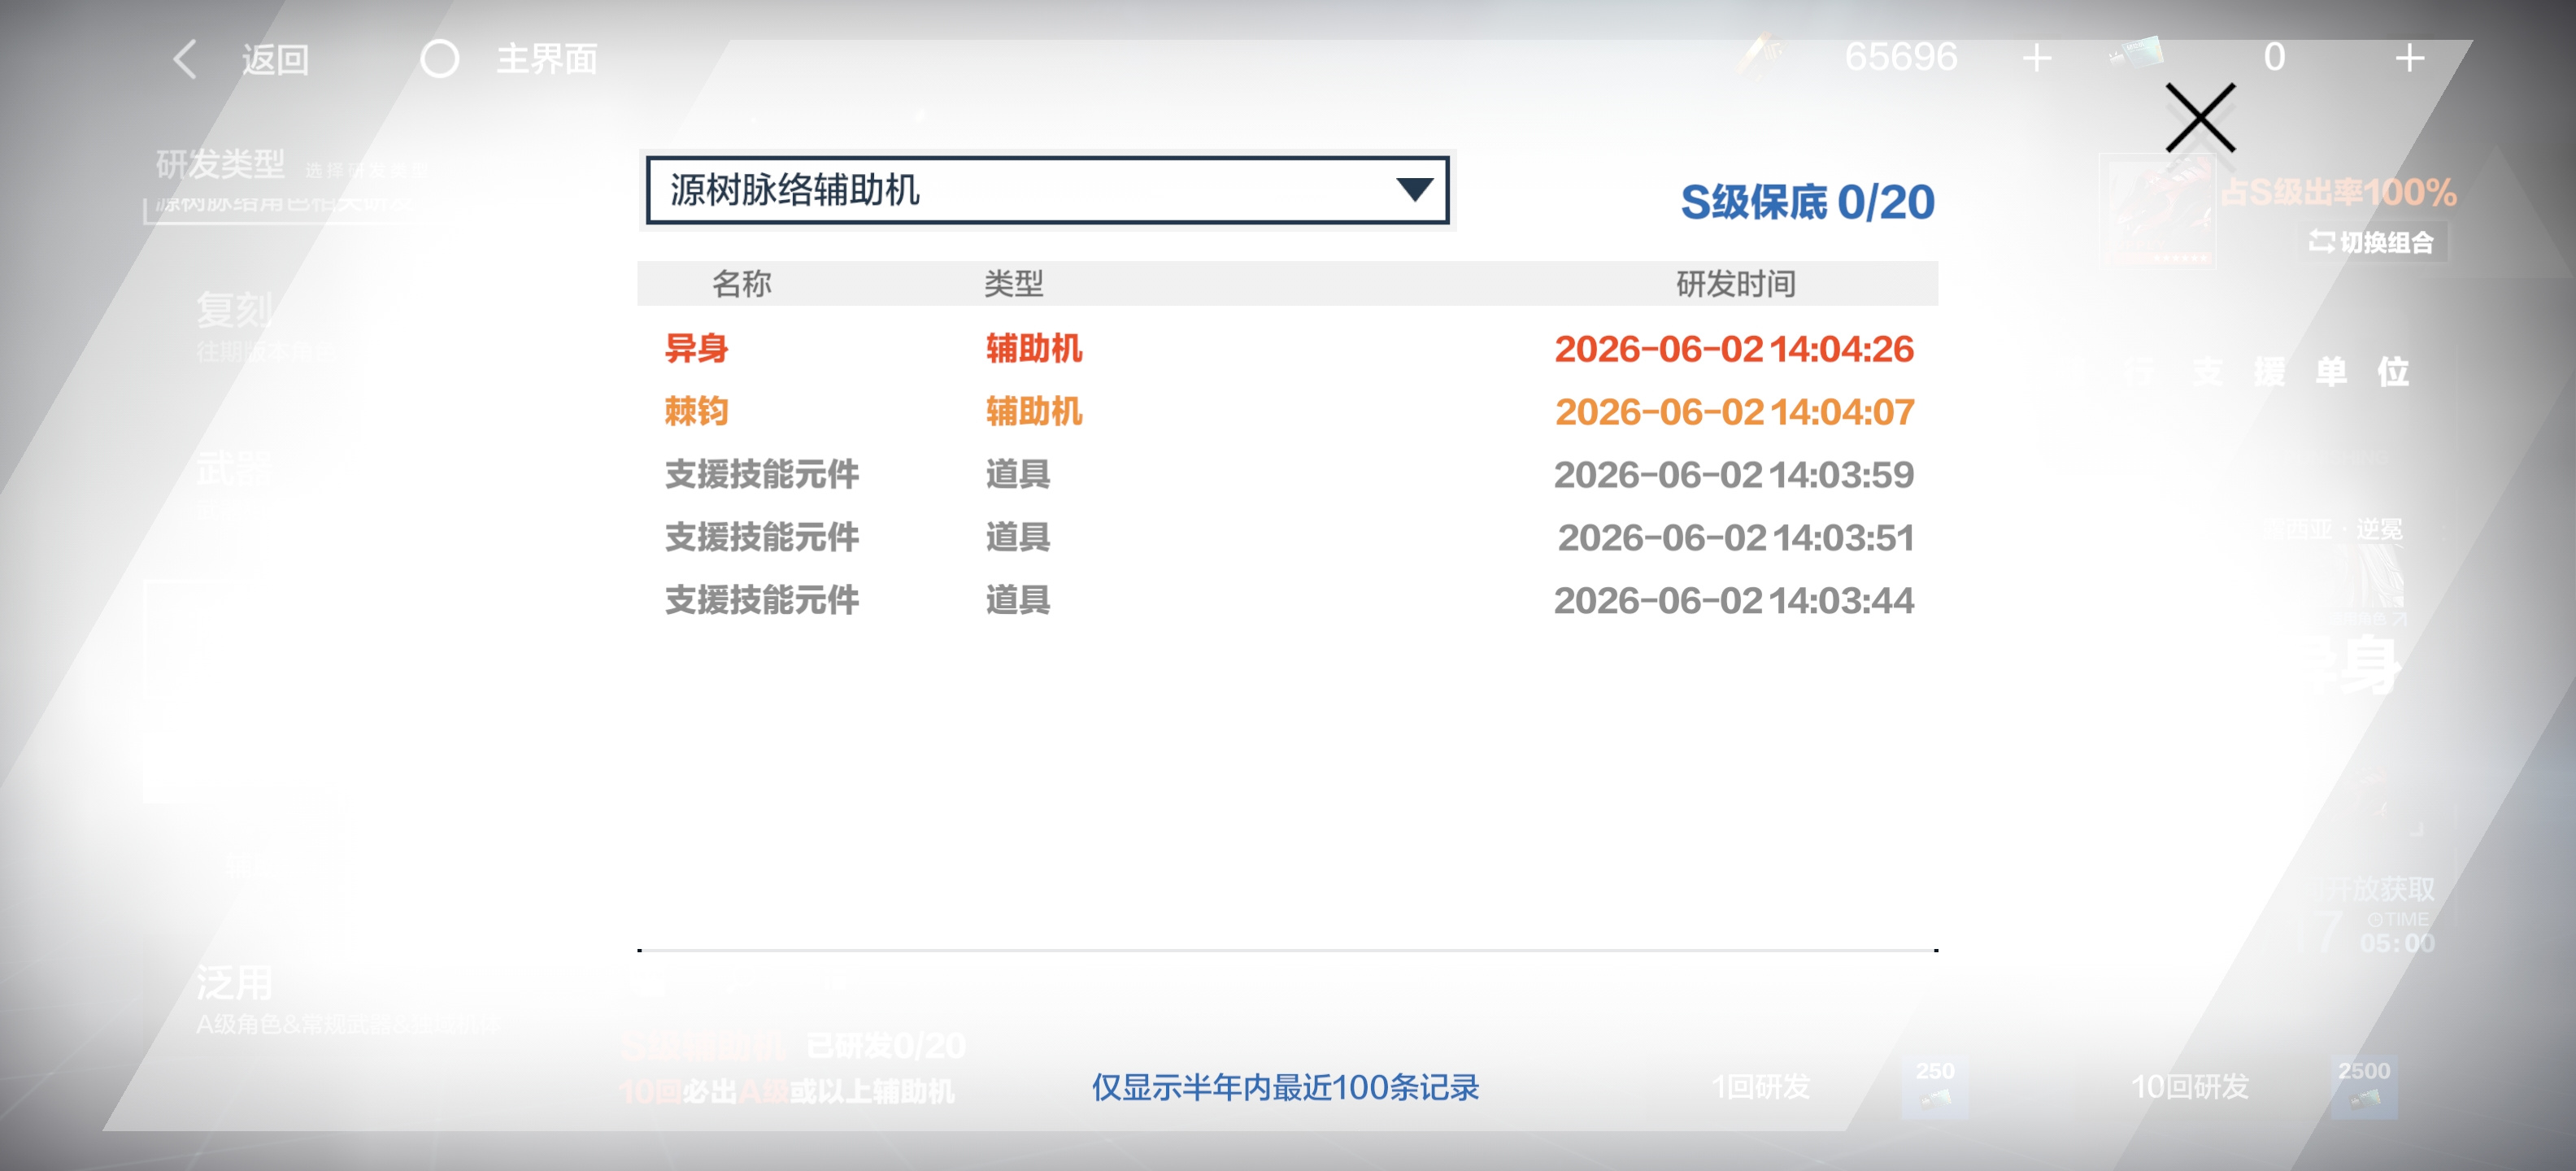Select the 泛用 research type tab
The image size is (2576, 1171).
pyautogui.click(x=234, y=982)
